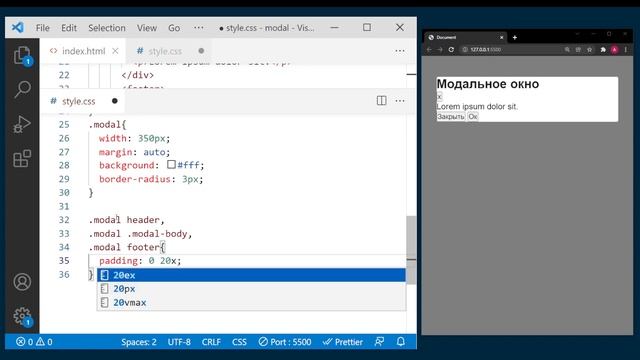640x360 pixels.
Task: Close the index.html tab
Action: (115, 51)
